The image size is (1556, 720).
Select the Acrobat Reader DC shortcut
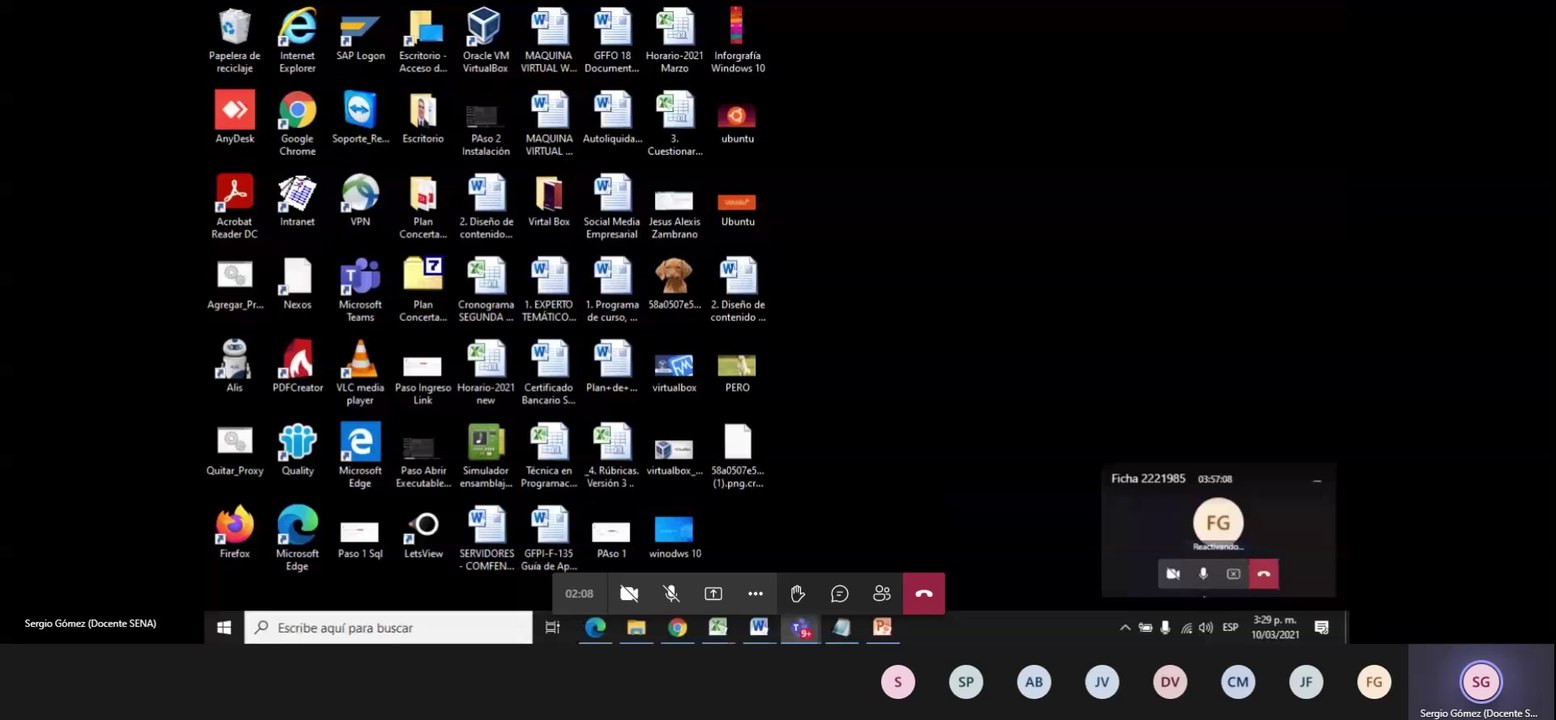click(234, 206)
